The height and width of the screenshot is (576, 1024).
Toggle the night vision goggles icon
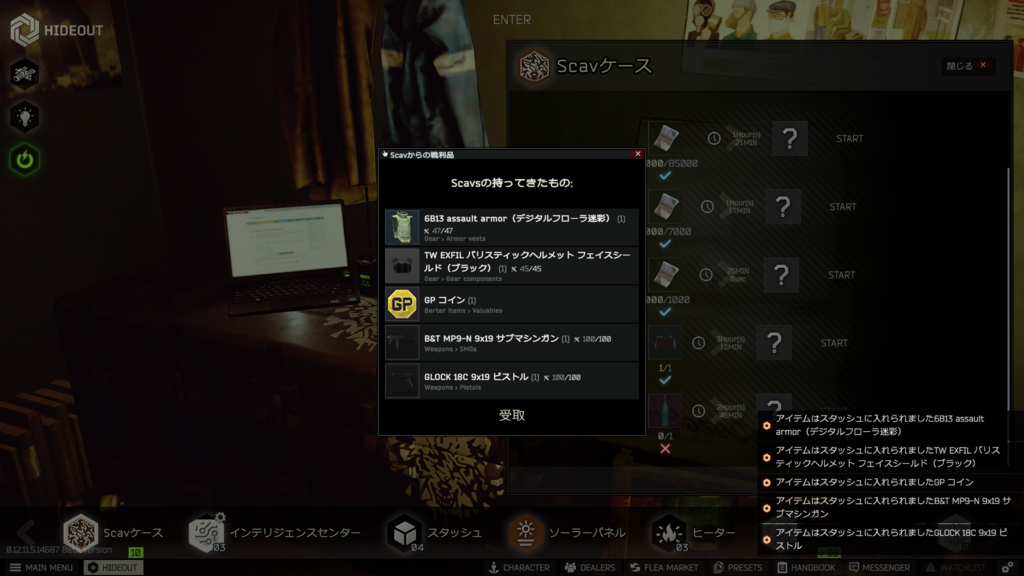tap(24, 73)
